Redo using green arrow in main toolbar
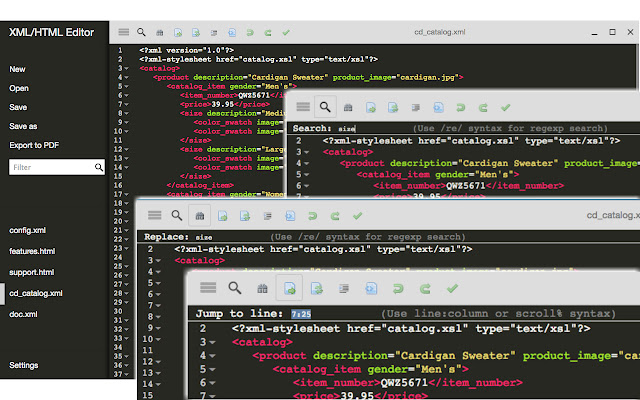 pos(268,32)
